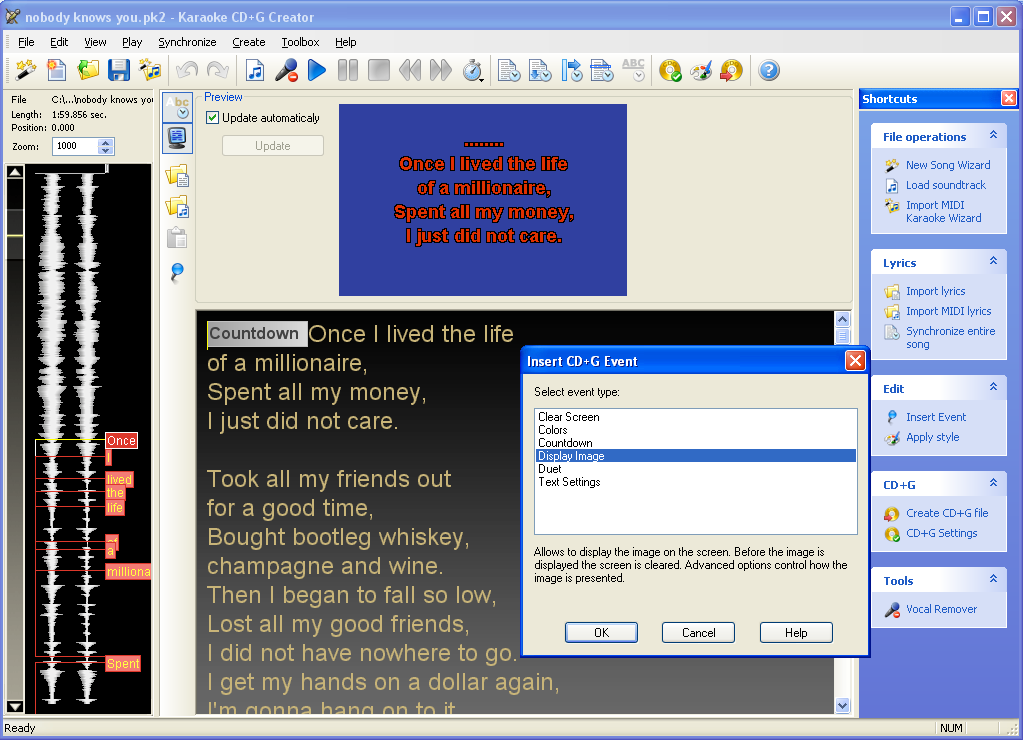Toggle the preview monitor icon in side toolbar
This screenshot has width=1023, height=740.
click(177, 137)
